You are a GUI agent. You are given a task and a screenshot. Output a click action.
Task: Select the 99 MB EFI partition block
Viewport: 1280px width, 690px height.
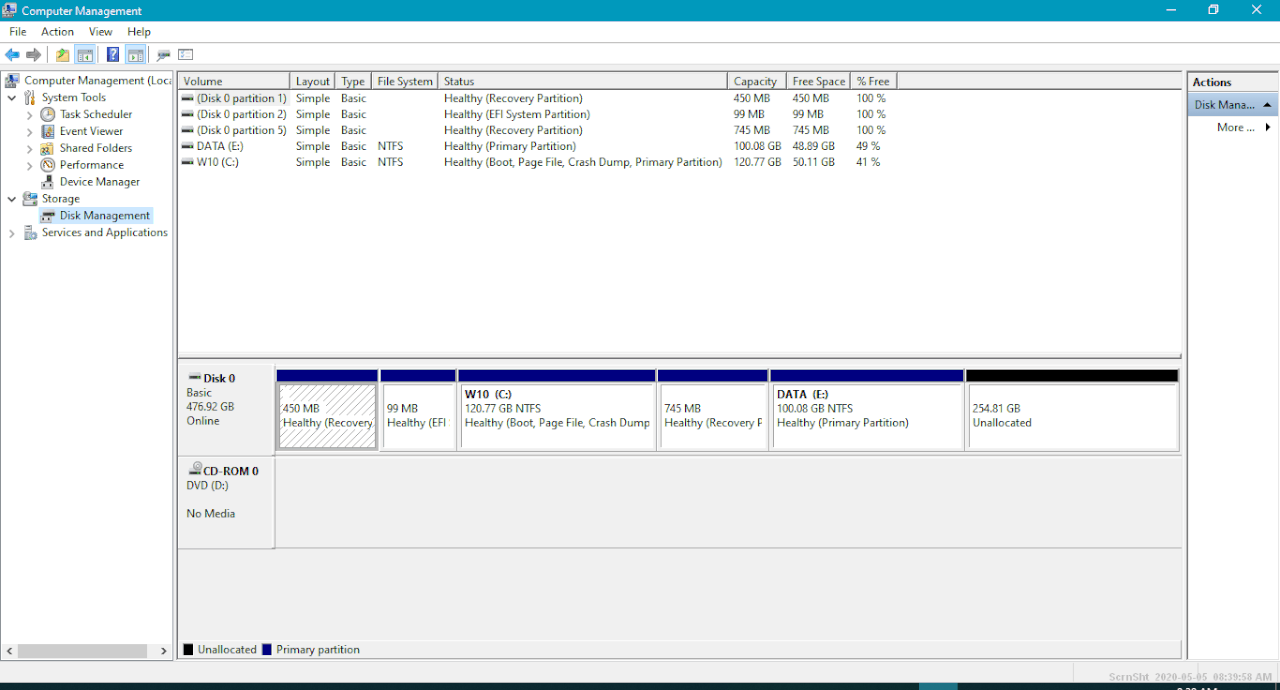click(418, 410)
